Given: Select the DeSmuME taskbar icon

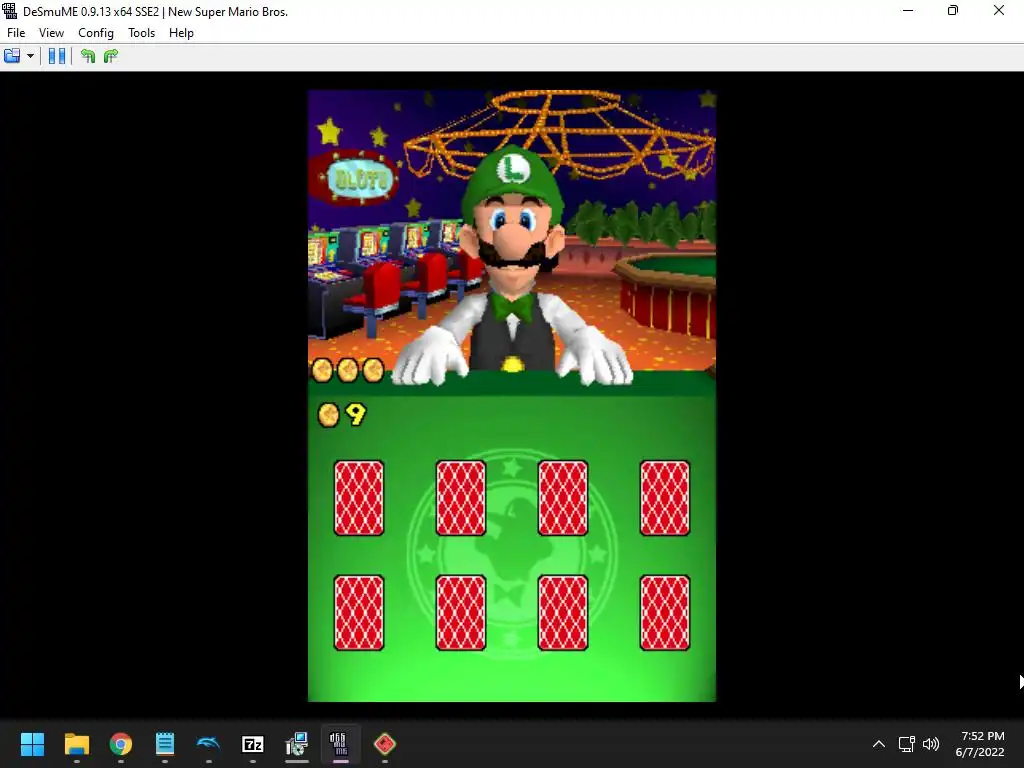Looking at the screenshot, I should [x=340, y=744].
